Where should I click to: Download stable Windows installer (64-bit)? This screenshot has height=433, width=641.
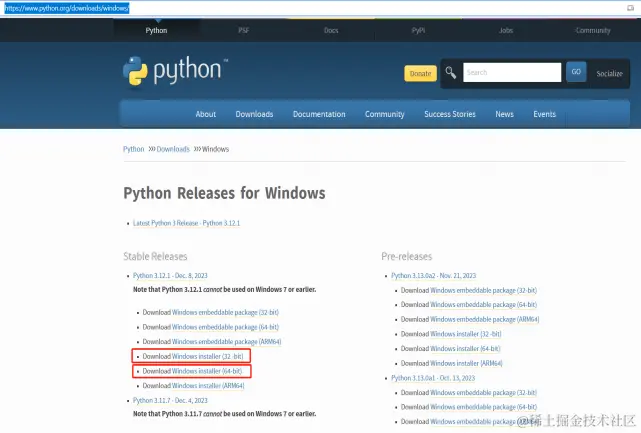click(207, 371)
